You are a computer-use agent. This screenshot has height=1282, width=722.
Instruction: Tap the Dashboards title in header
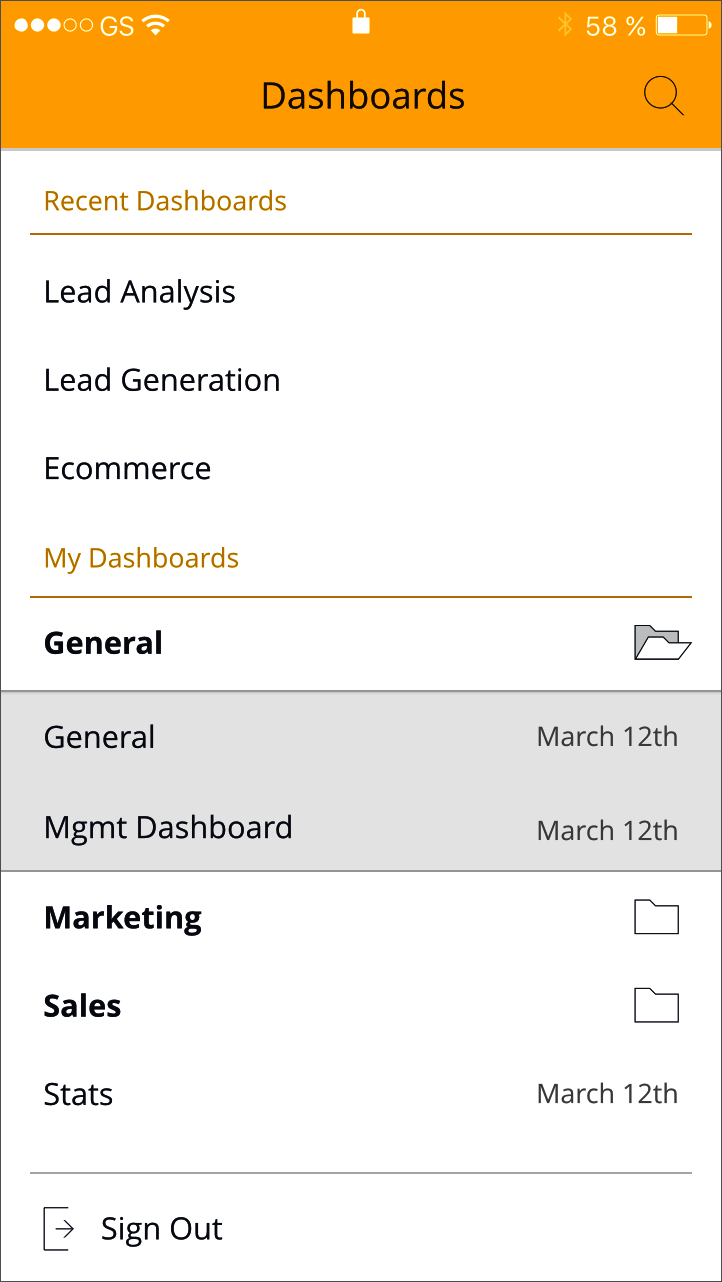click(363, 96)
